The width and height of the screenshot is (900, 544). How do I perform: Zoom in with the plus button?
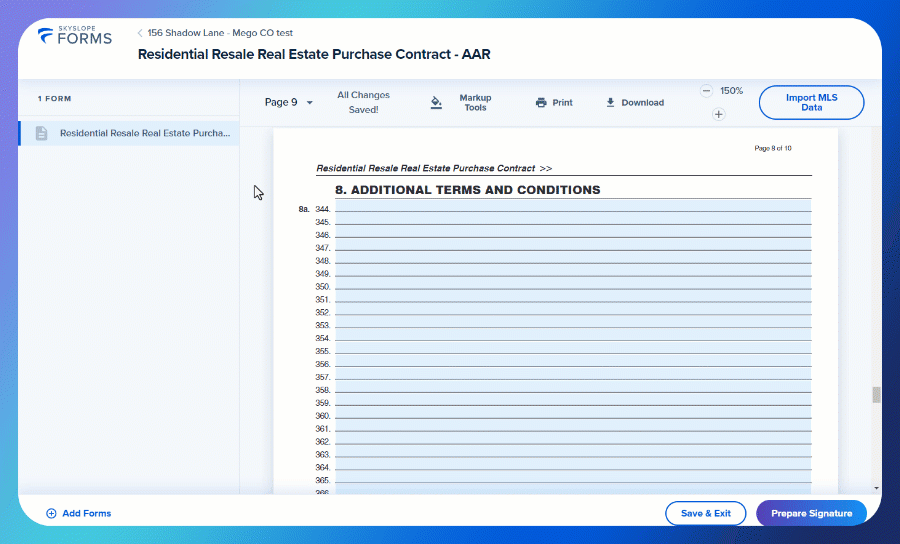click(x=719, y=114)
